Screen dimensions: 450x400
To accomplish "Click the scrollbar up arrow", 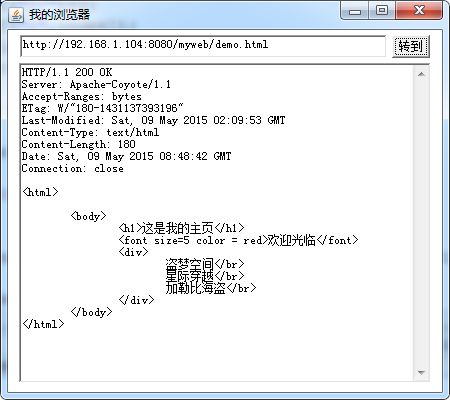I will pyautogui.click(x=421, y=74).
